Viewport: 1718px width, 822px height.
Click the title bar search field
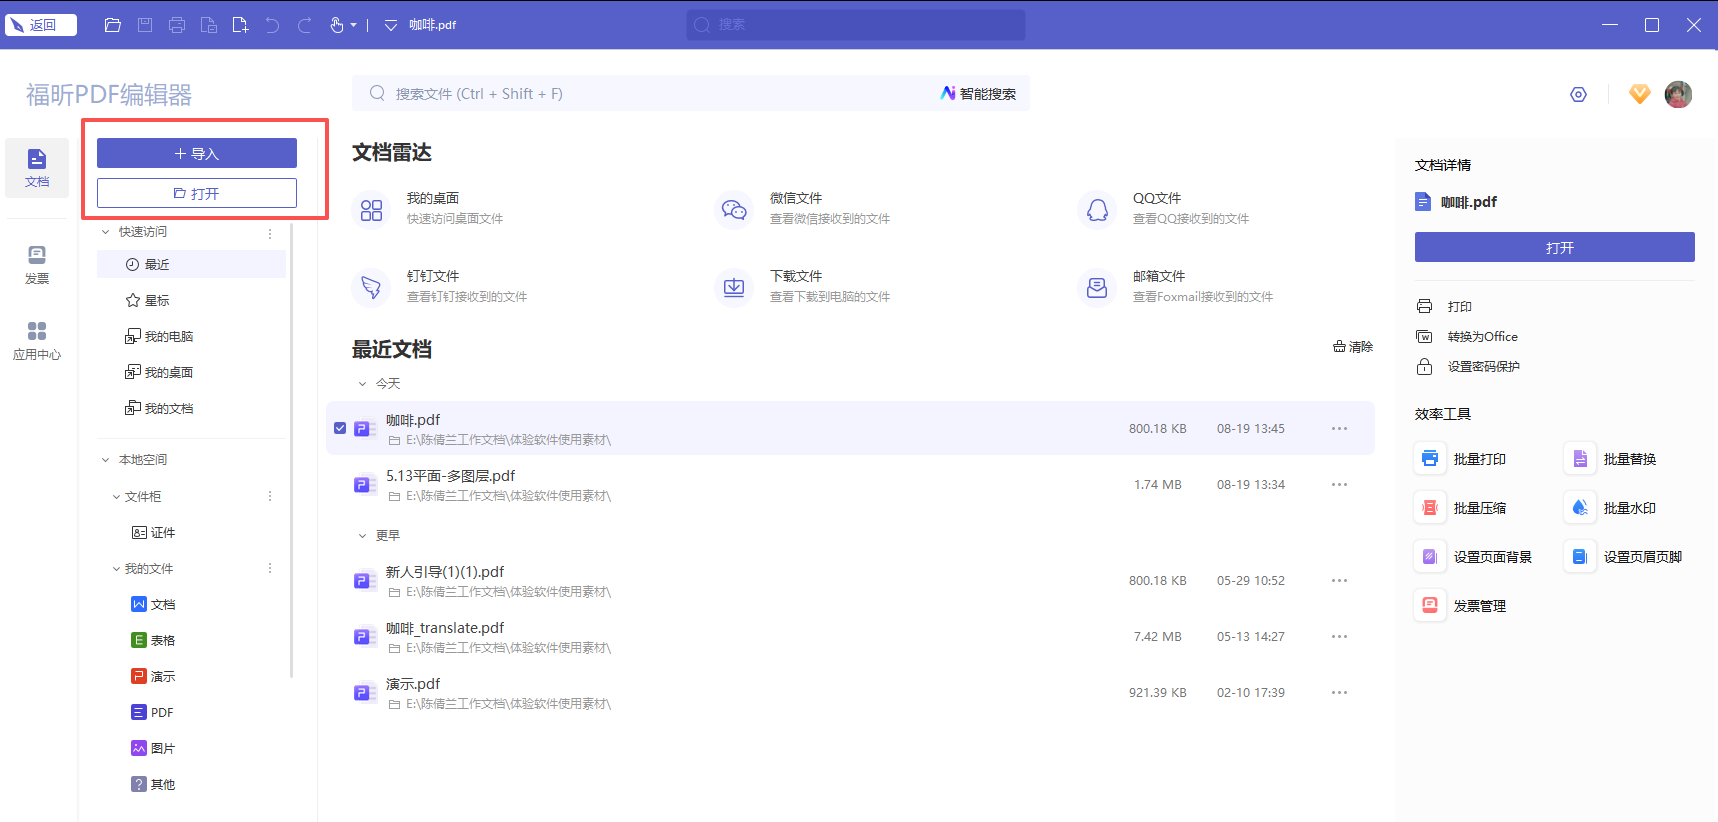tap(856, 25)
